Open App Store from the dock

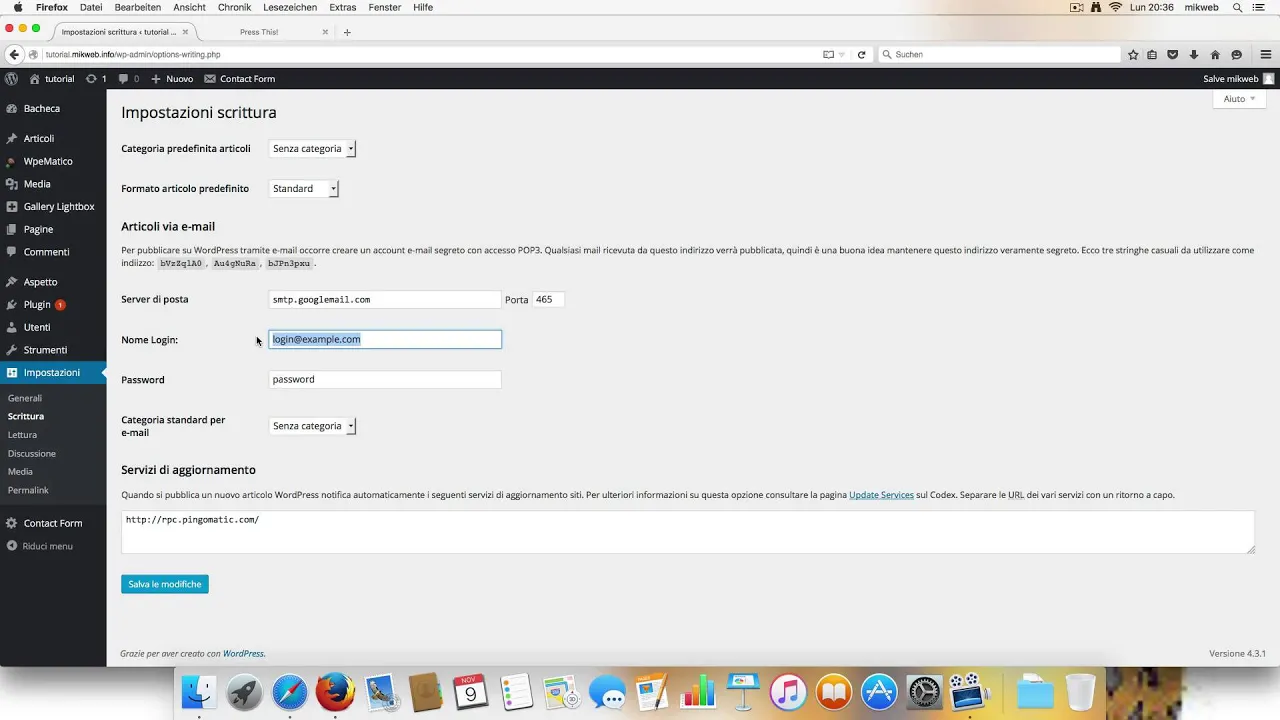(x=879, y=692)
